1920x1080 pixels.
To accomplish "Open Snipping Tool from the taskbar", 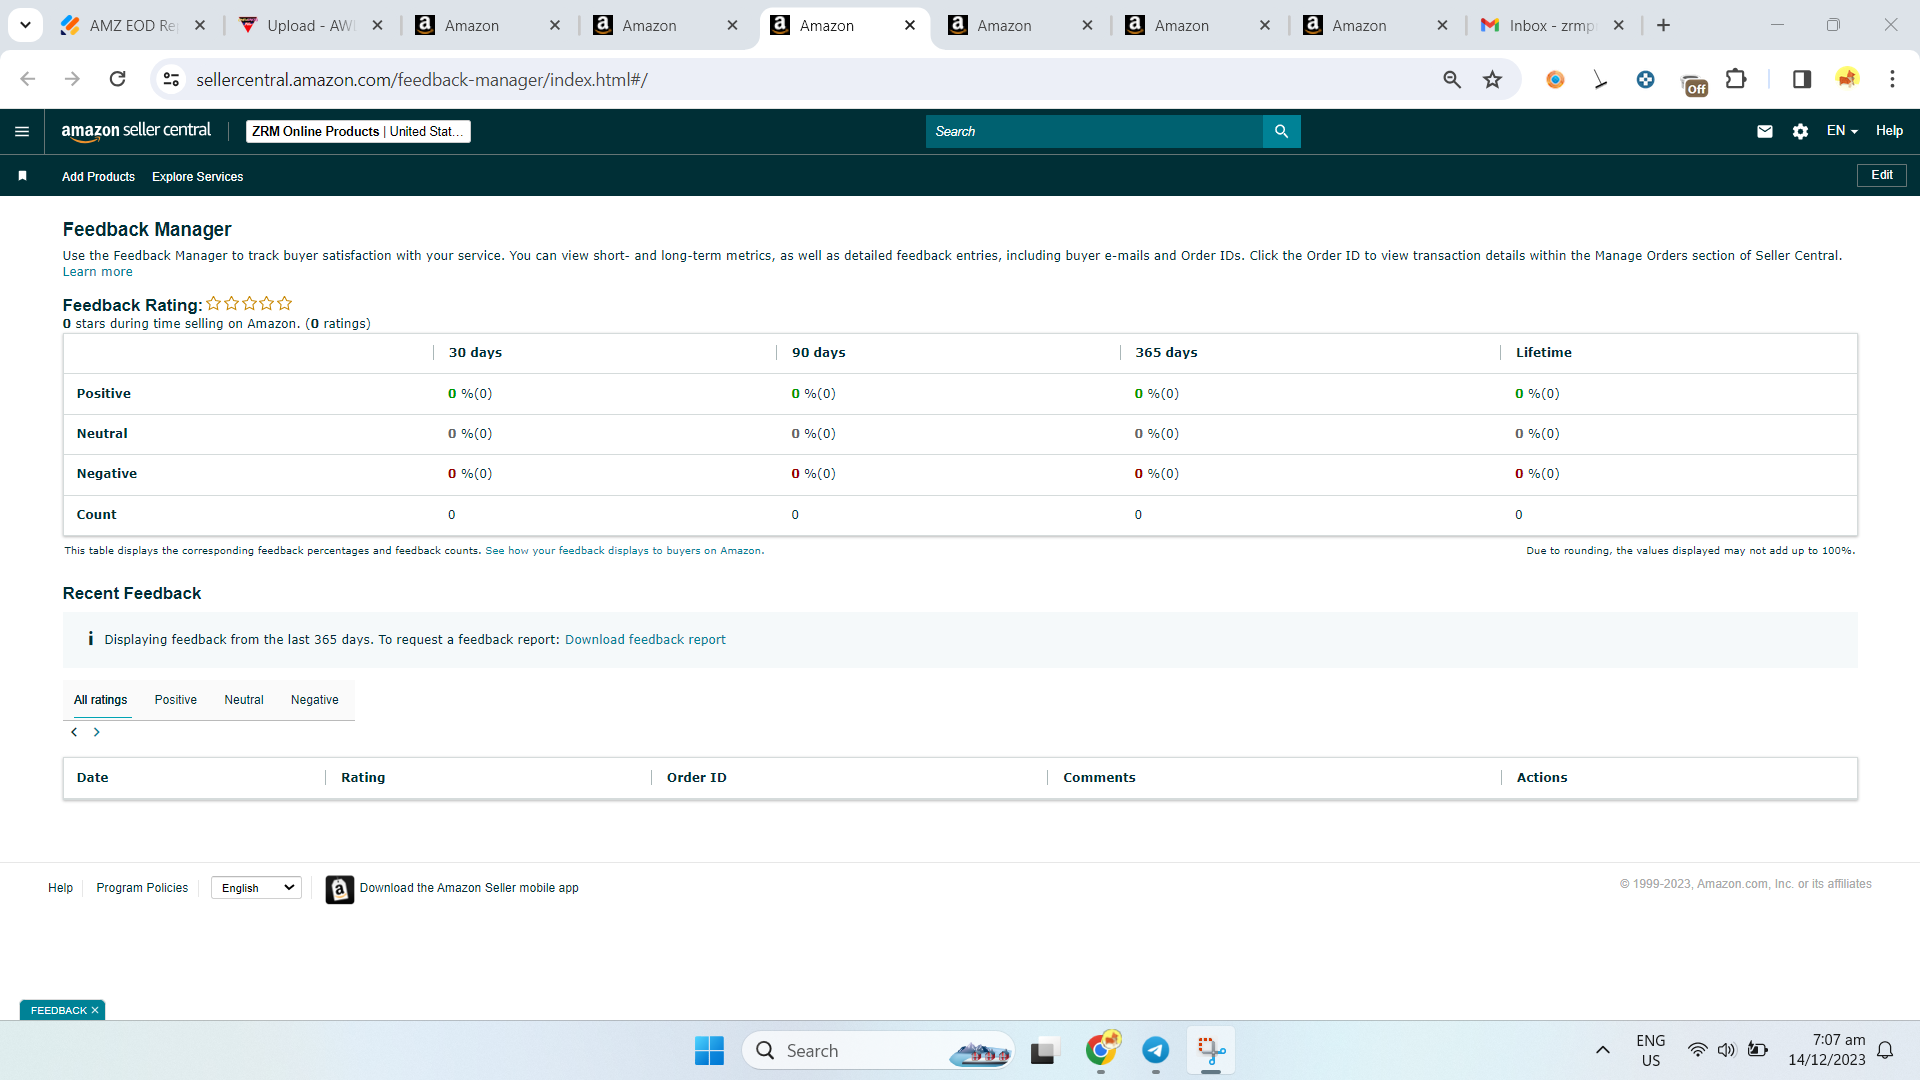I will 1211,1050.
